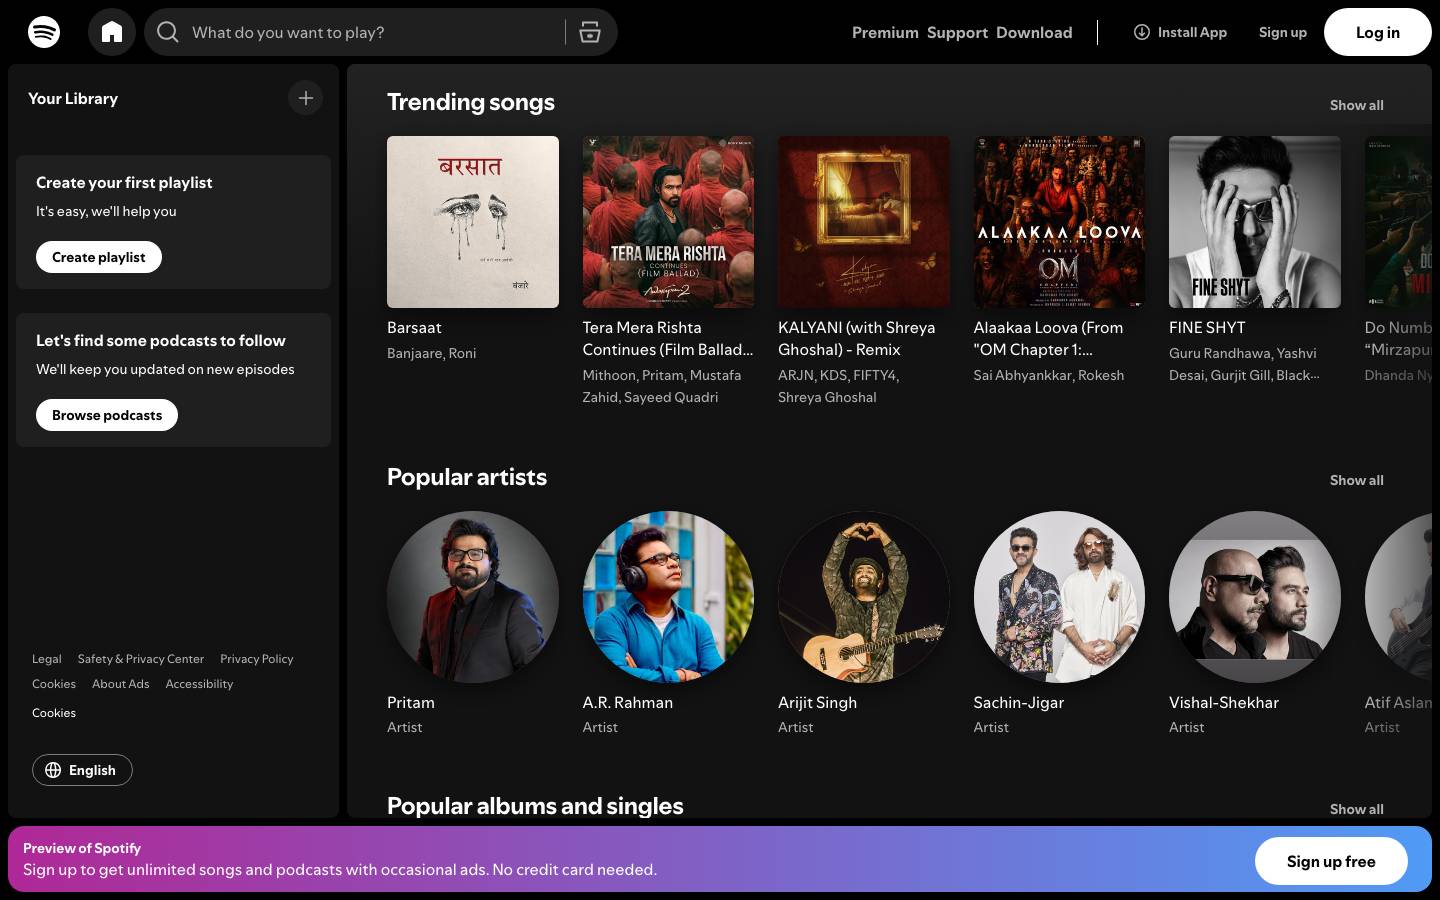Click the Log in button

point(1378,32)
